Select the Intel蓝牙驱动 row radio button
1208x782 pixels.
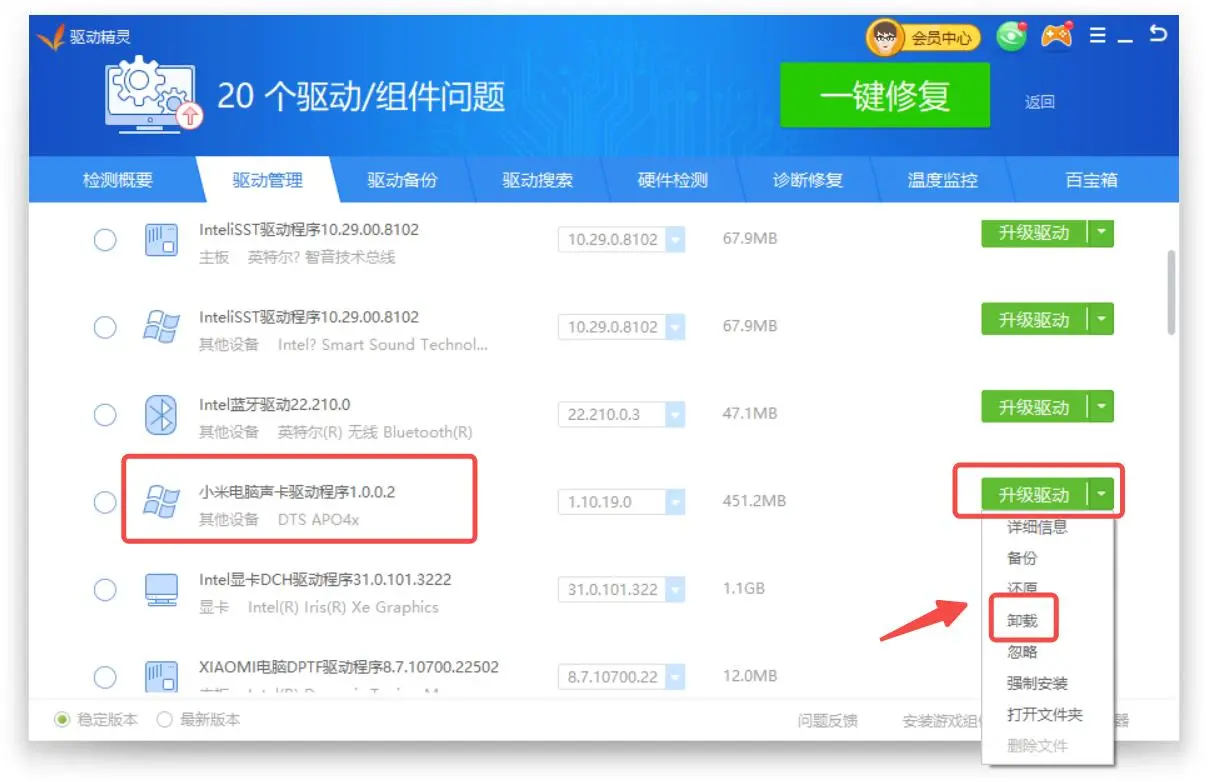[x=105, y=415]
